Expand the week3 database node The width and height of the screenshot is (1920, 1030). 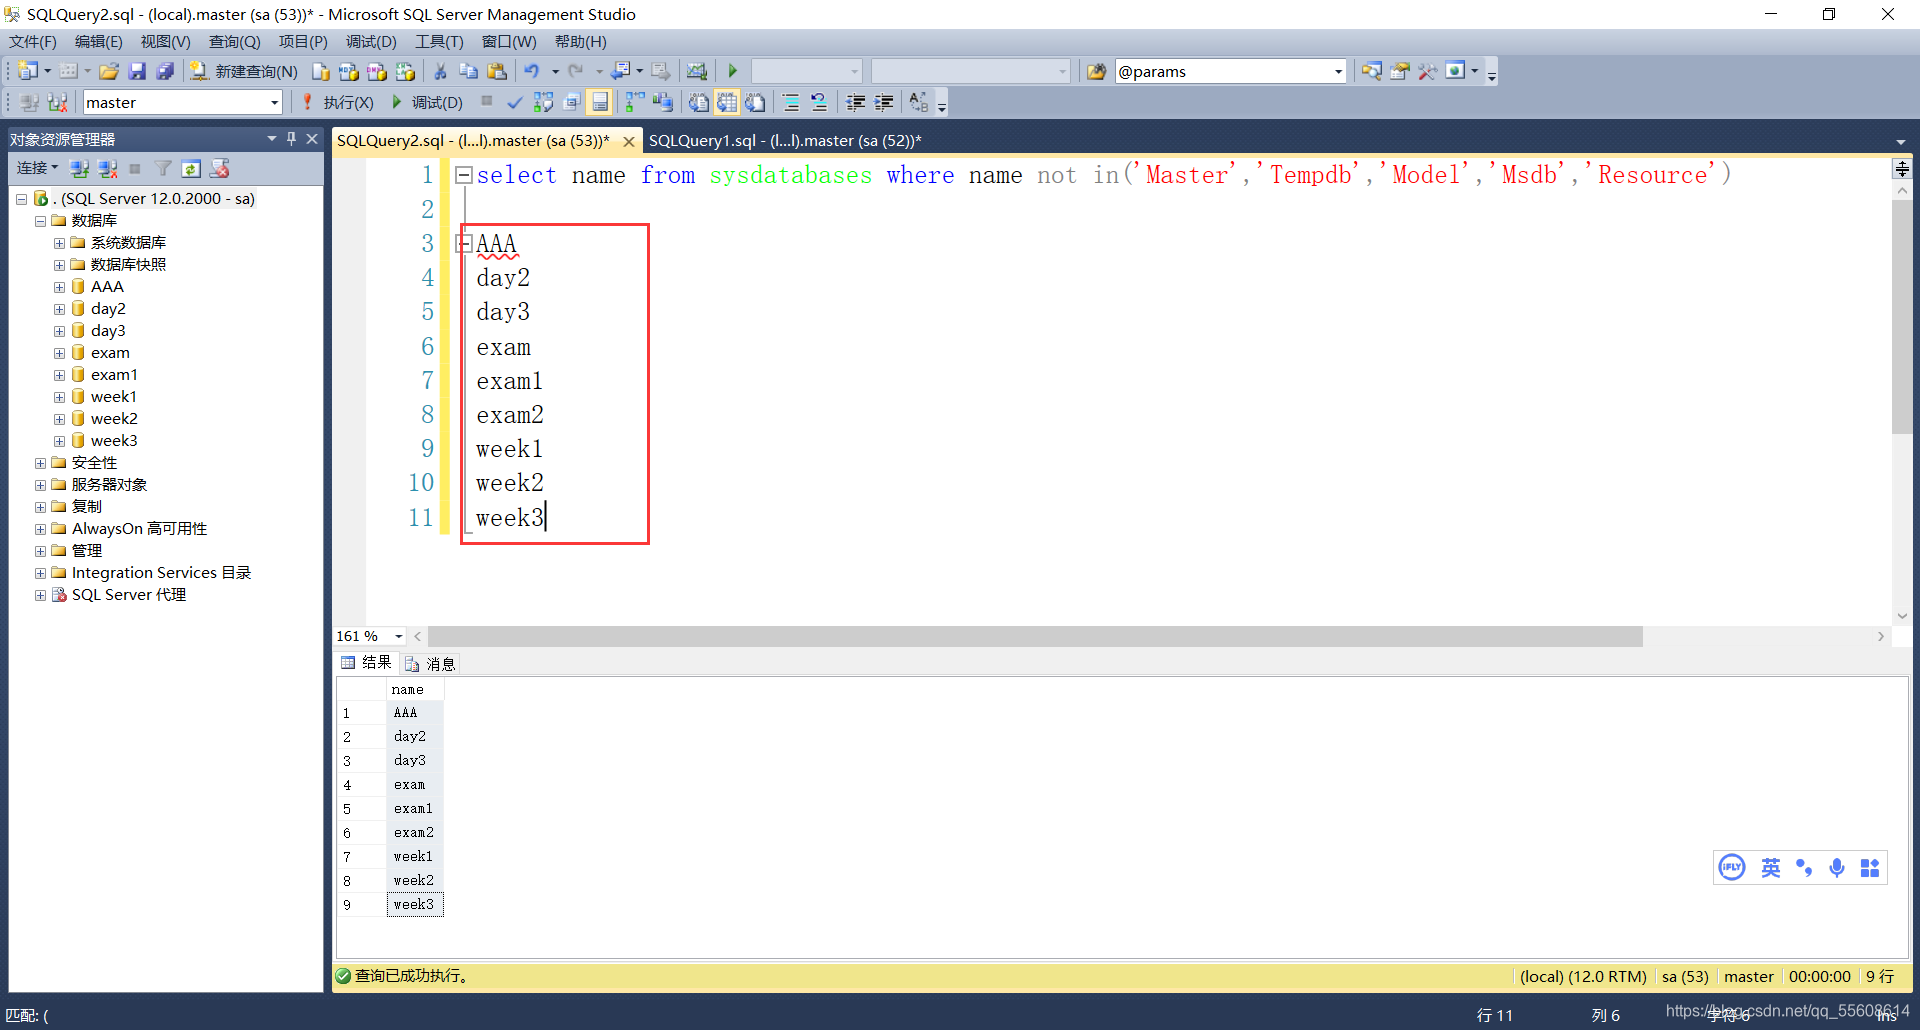(59, 441)
